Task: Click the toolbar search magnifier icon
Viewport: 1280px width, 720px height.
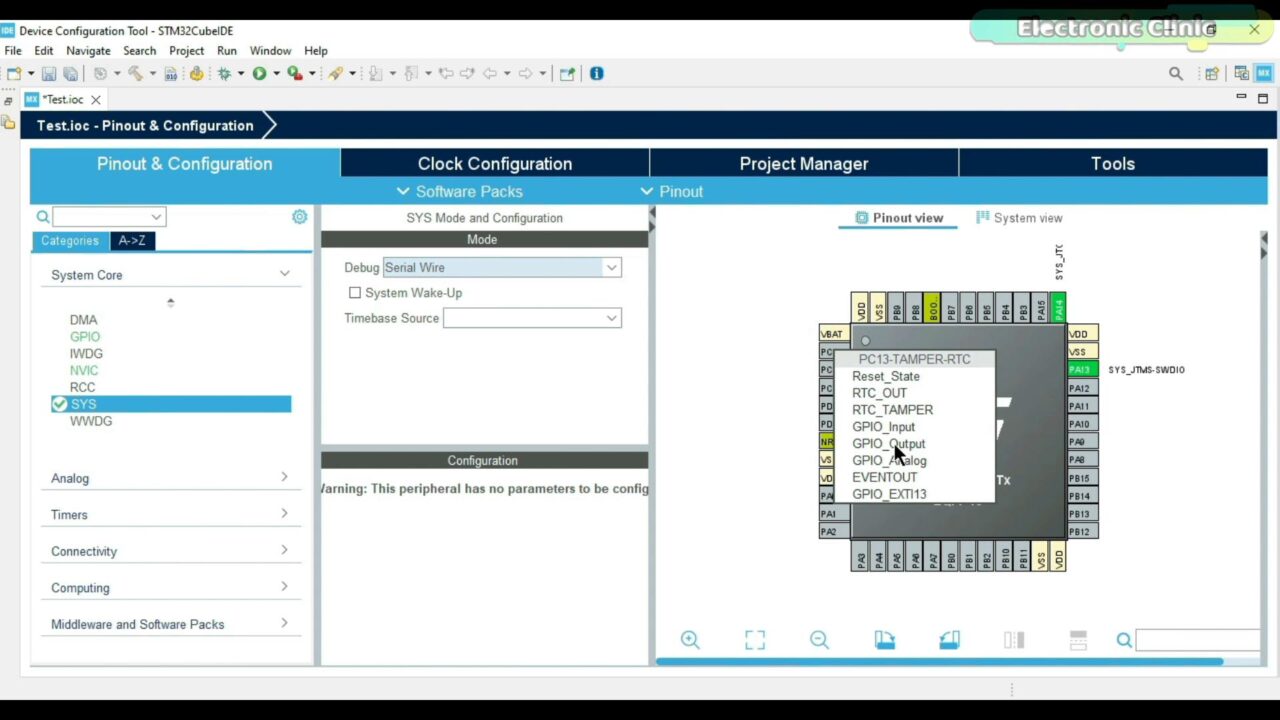Action: pos(1176,74)
